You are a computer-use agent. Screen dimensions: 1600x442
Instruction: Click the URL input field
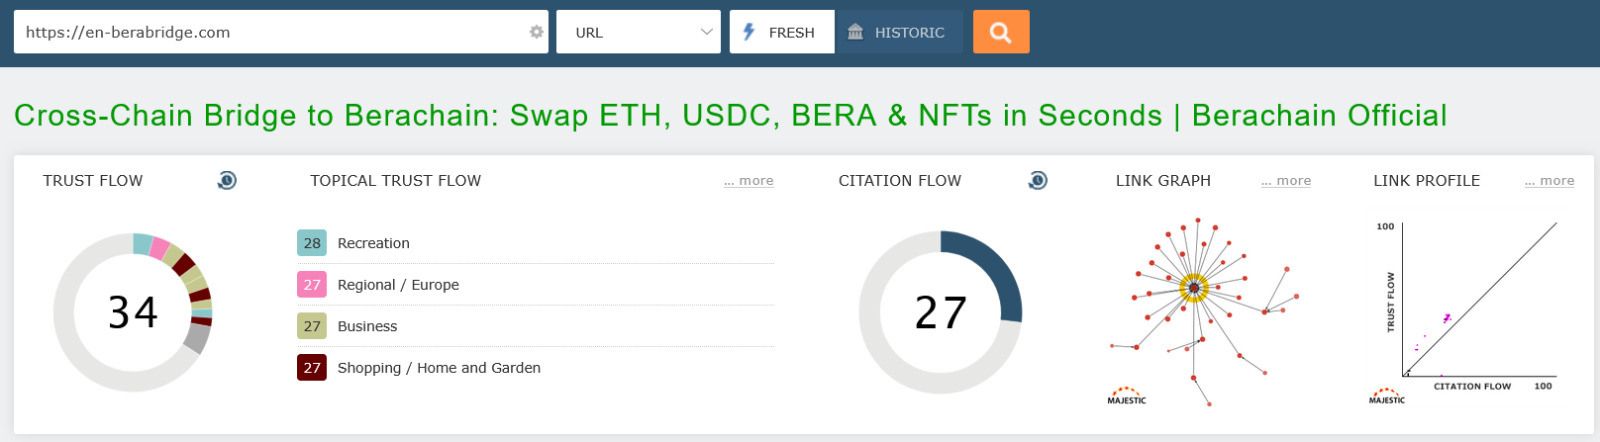270,32
